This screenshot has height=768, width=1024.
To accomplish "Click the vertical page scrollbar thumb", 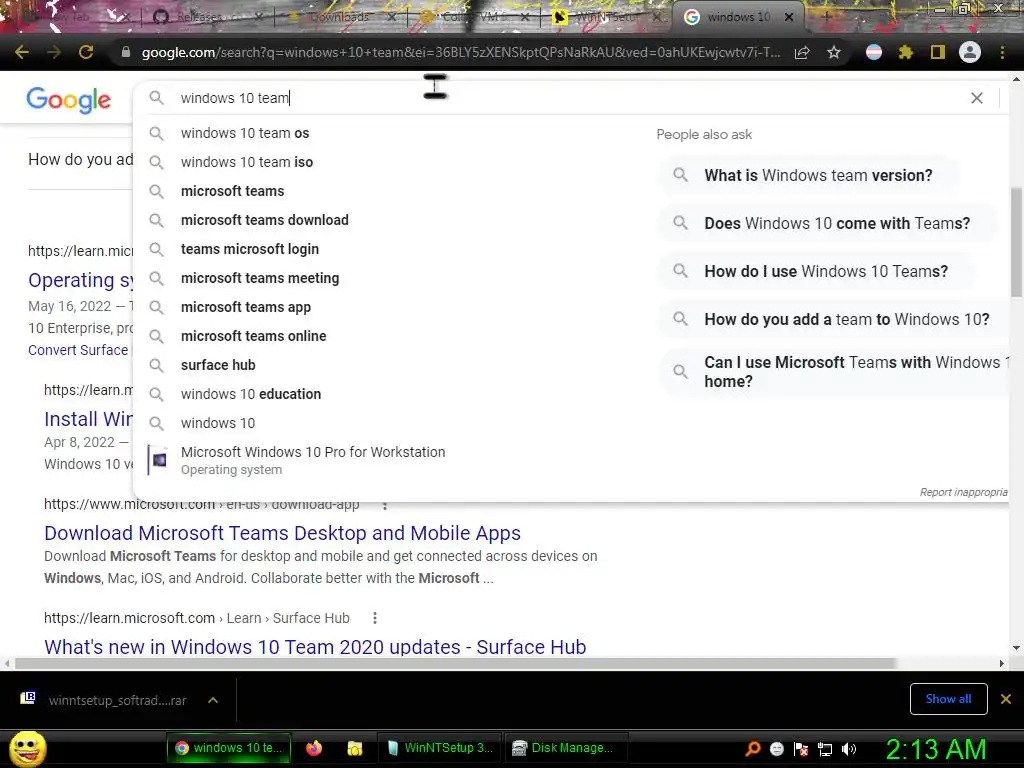I will point(1016,242).
